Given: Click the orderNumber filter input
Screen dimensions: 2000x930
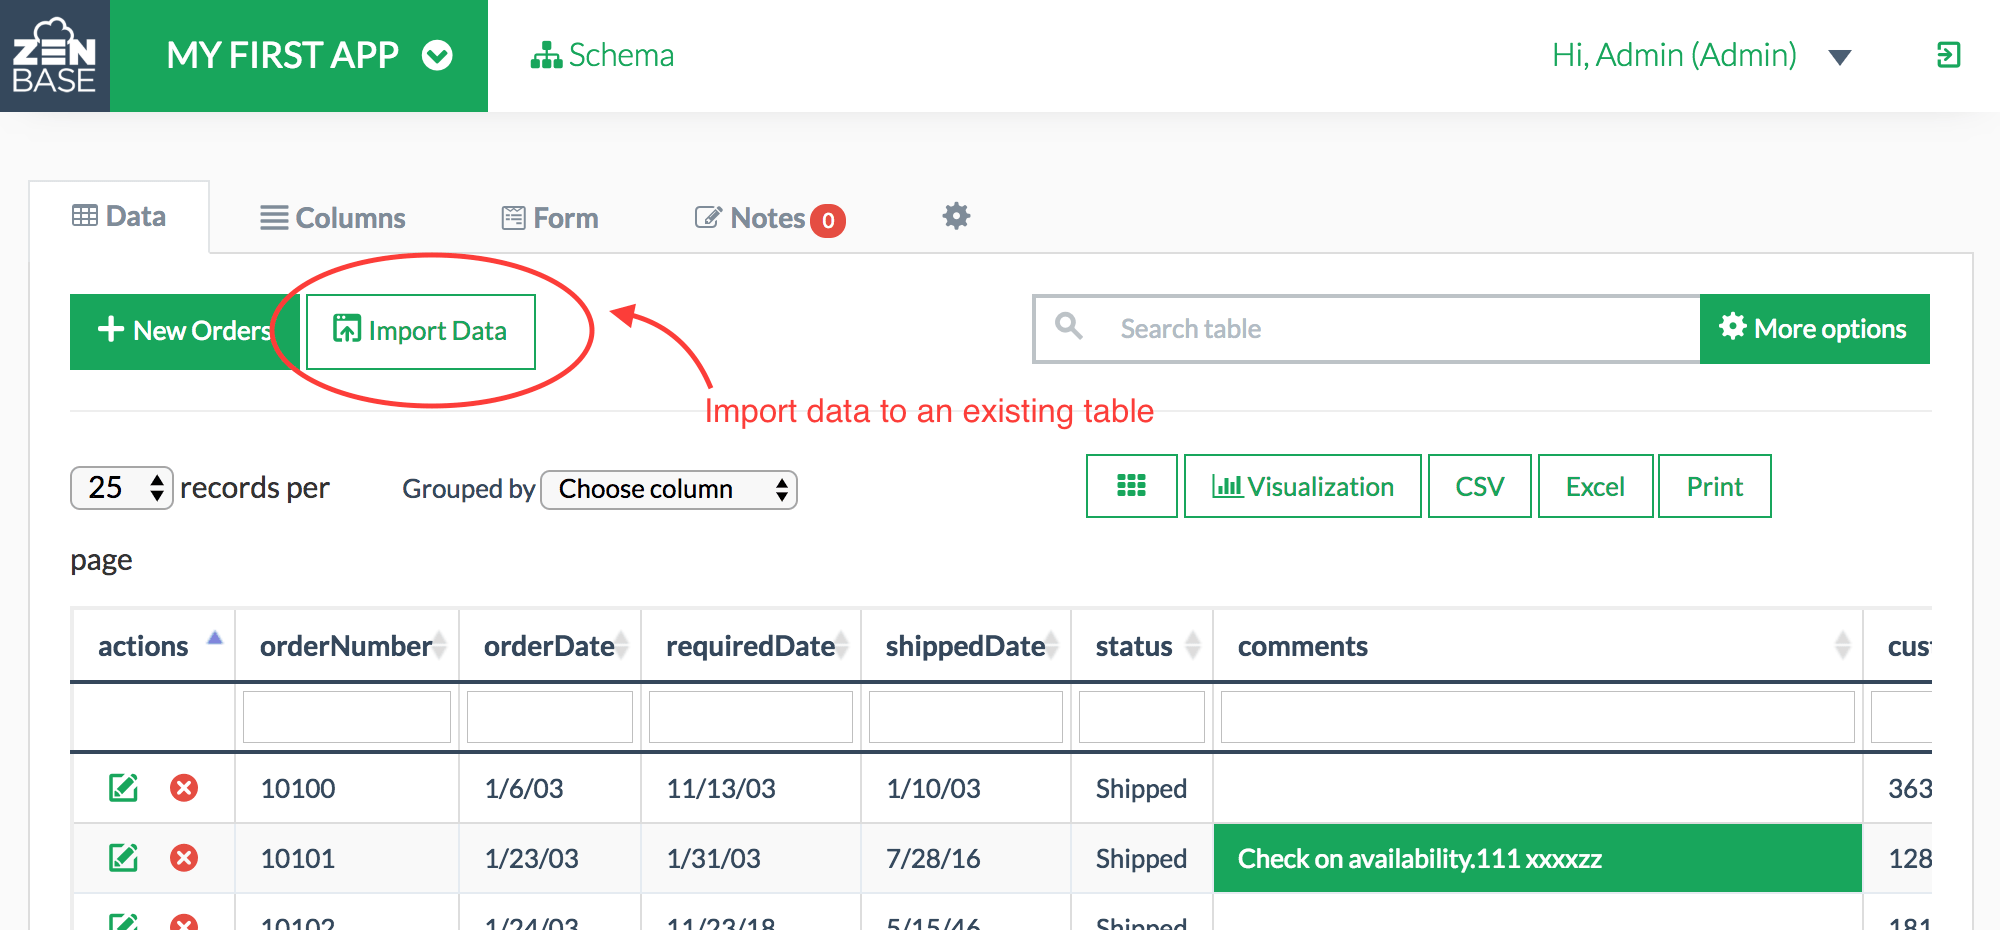Looking at the screenshot, I should tap(347, 717).
